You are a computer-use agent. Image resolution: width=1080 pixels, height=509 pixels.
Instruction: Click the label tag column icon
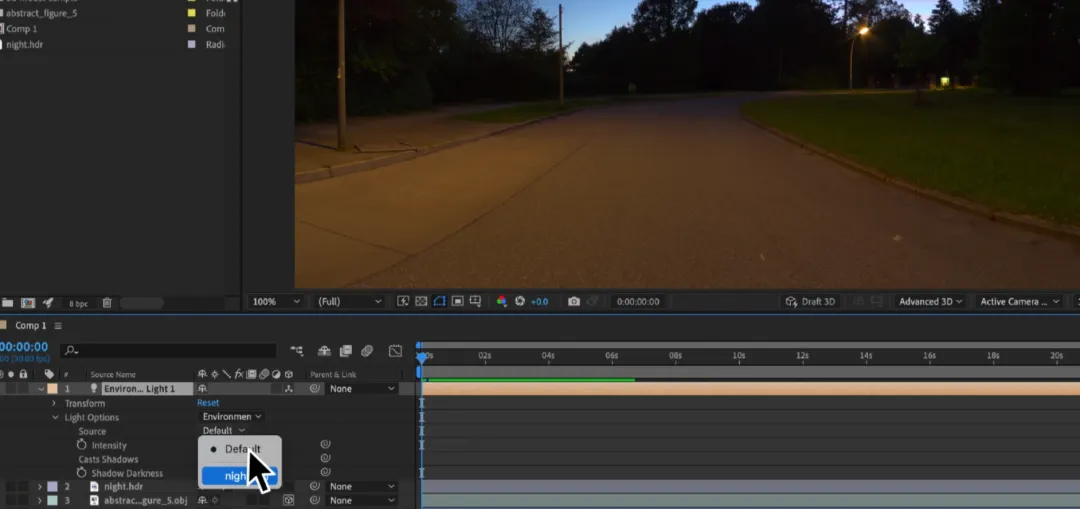click(49, 374)
